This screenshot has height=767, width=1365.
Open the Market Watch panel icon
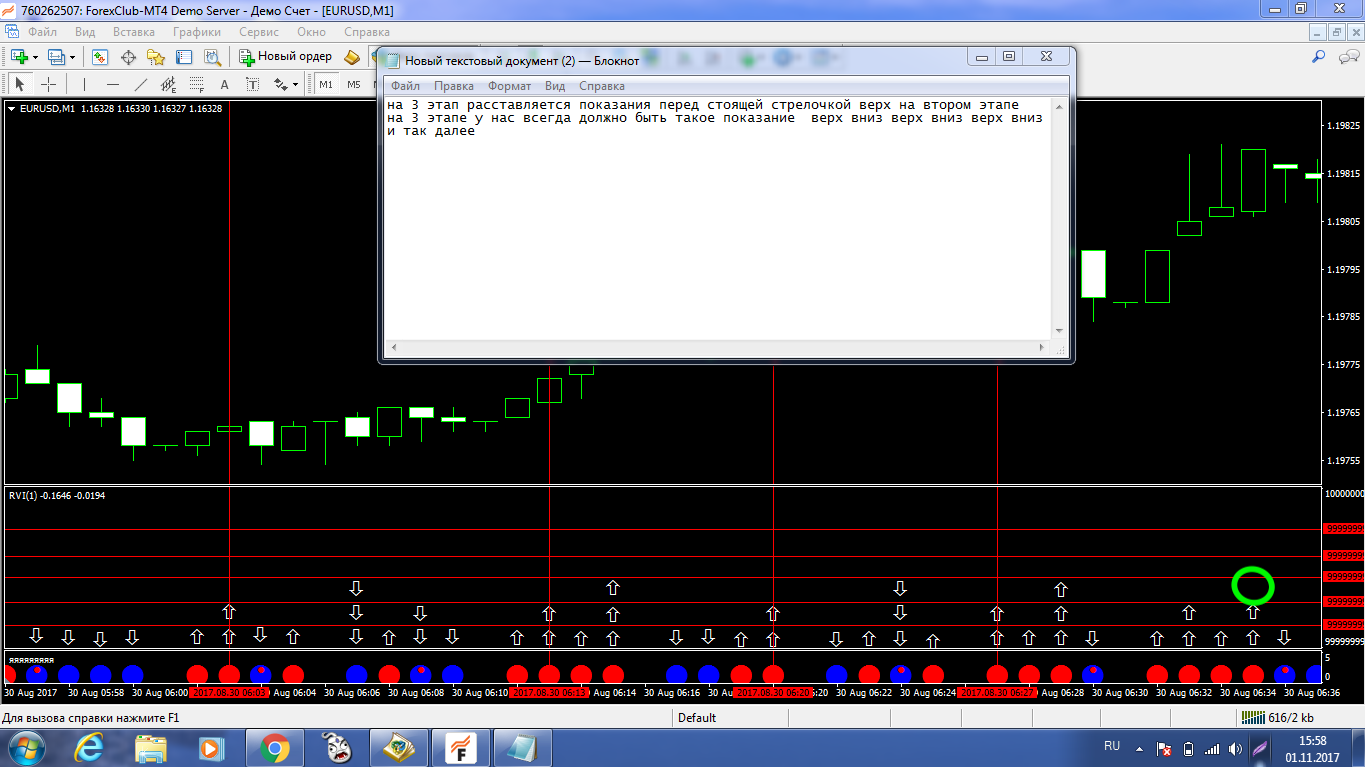click(x=100, y=57)
